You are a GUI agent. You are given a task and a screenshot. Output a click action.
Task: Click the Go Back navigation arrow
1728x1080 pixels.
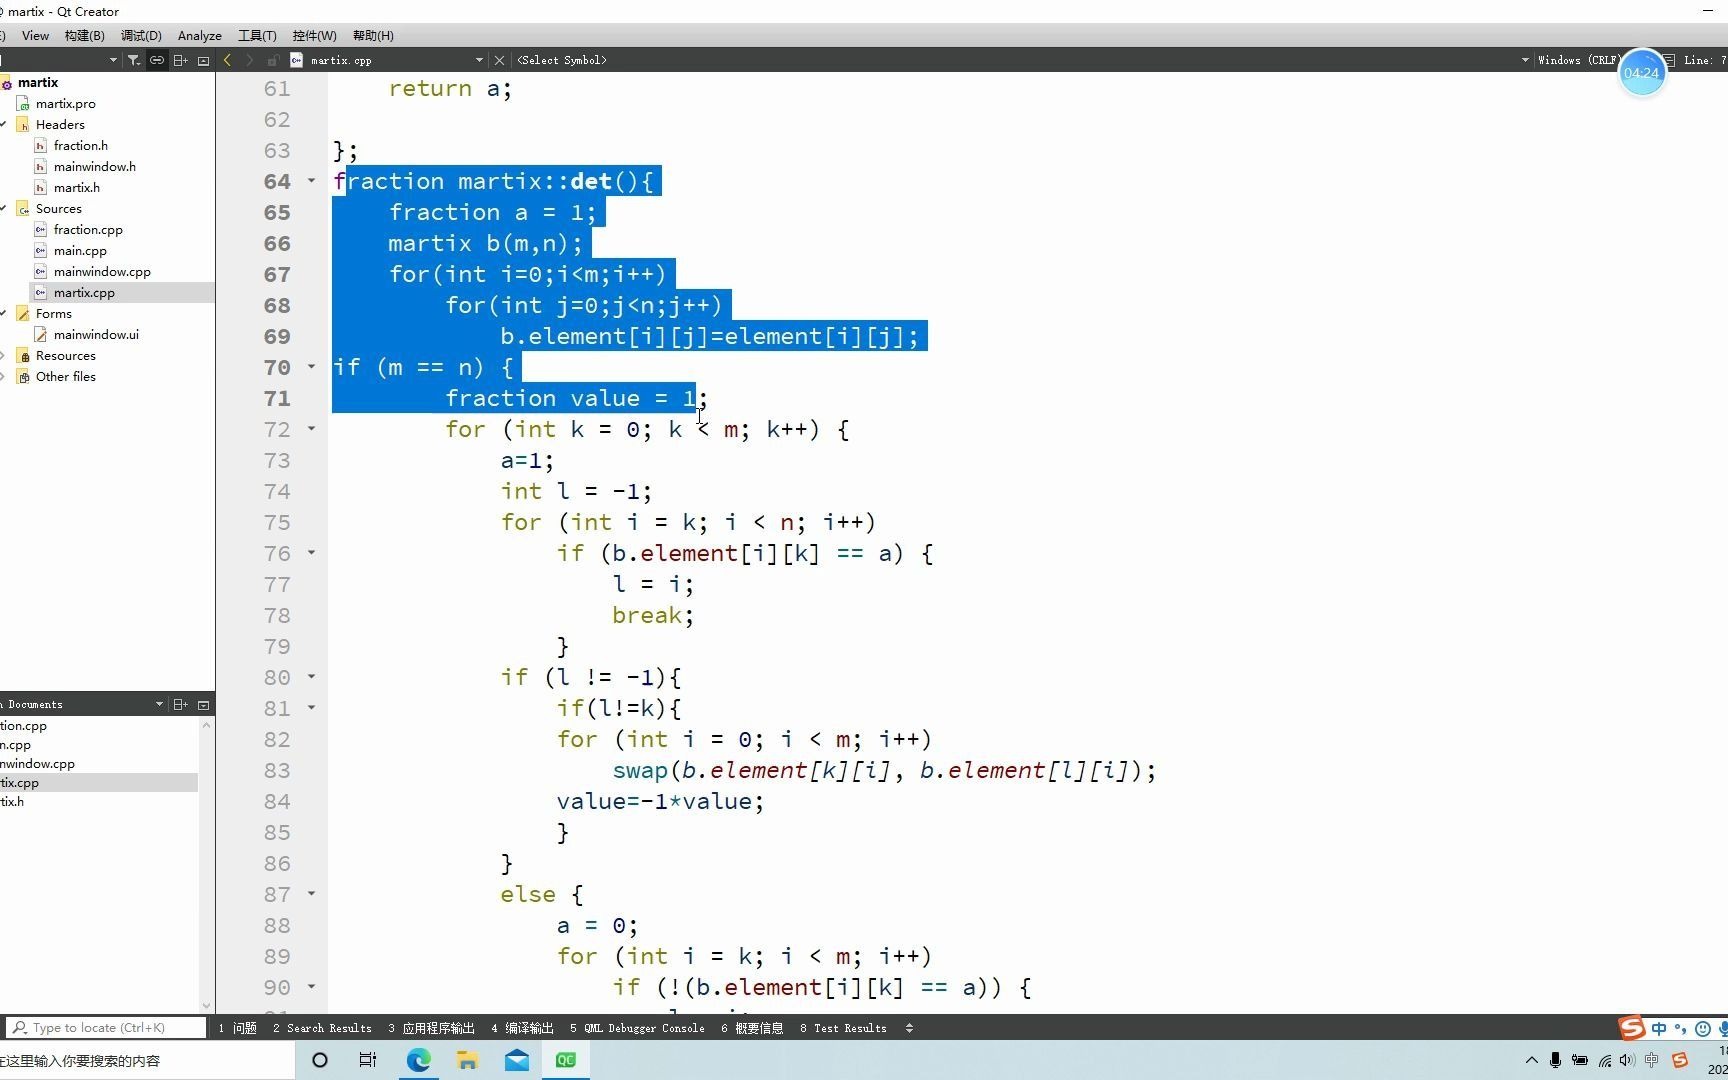[228, 60]
